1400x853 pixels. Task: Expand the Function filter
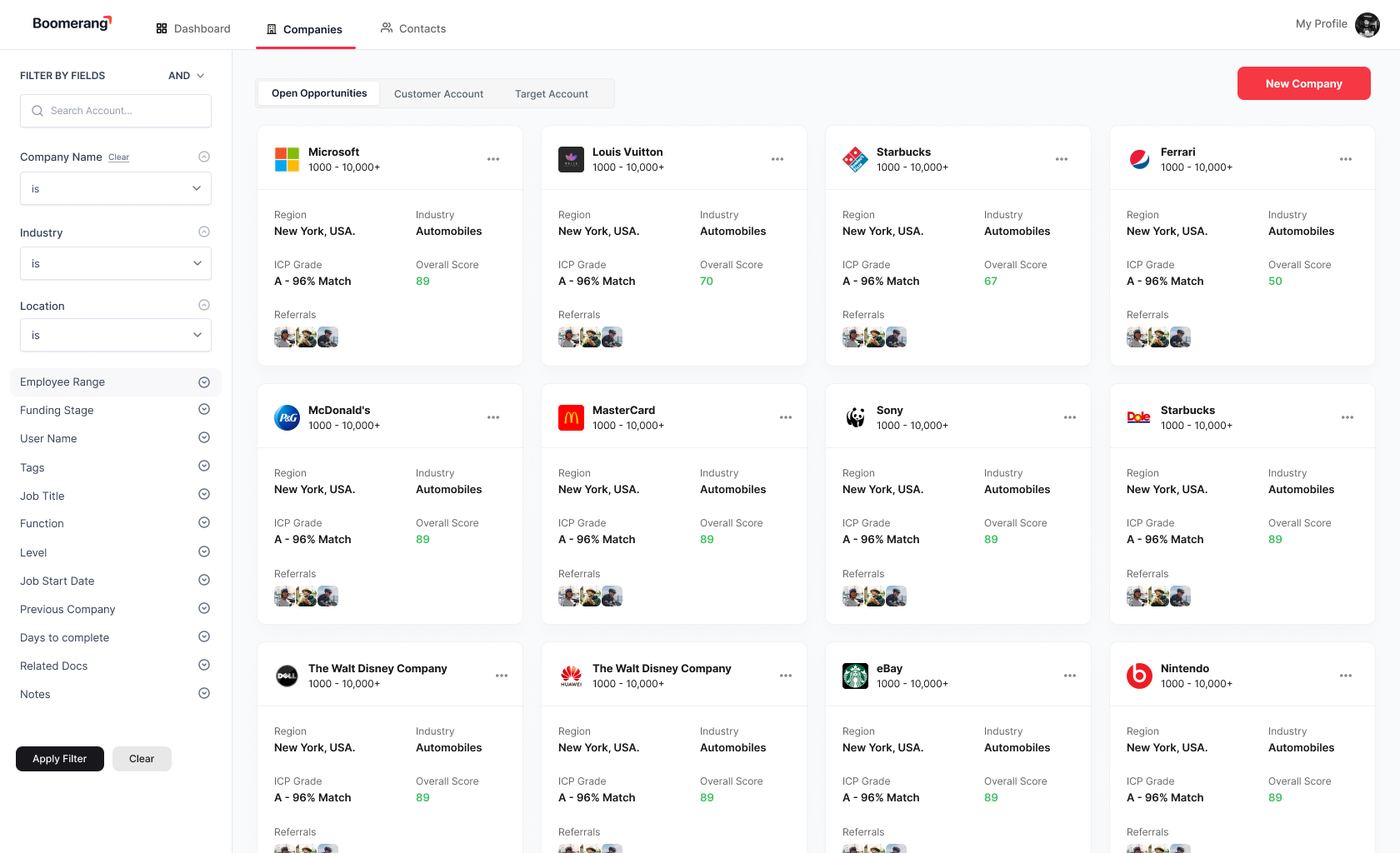(204, 523)
